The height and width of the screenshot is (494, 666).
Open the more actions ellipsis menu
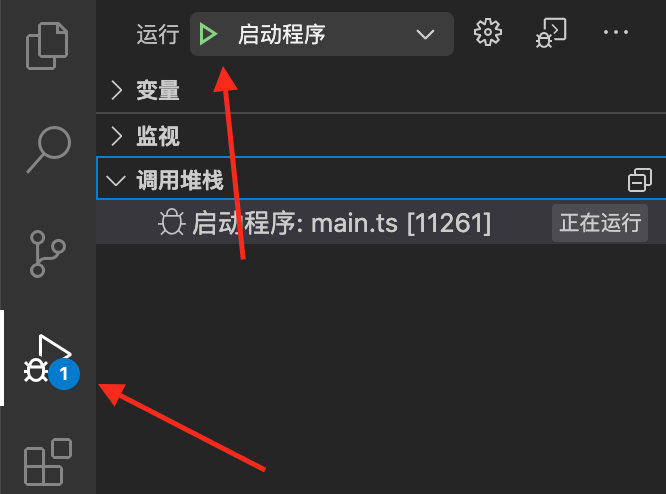[x=615, y=32]
